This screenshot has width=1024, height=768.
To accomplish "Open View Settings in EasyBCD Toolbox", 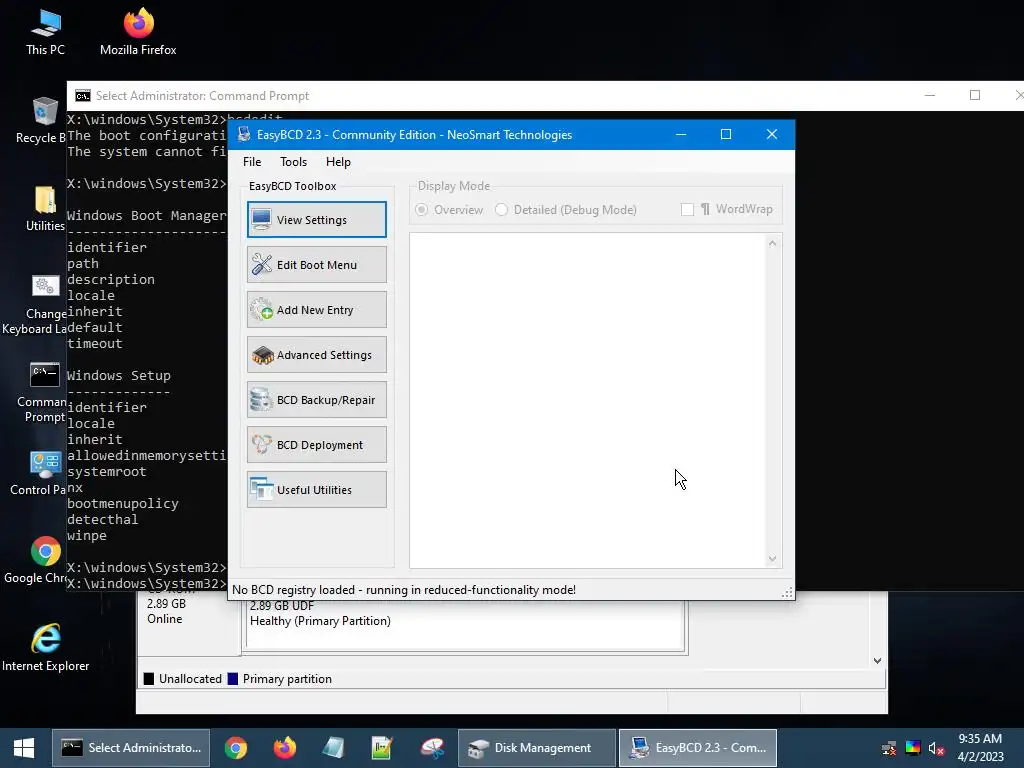I will [317, 219].
